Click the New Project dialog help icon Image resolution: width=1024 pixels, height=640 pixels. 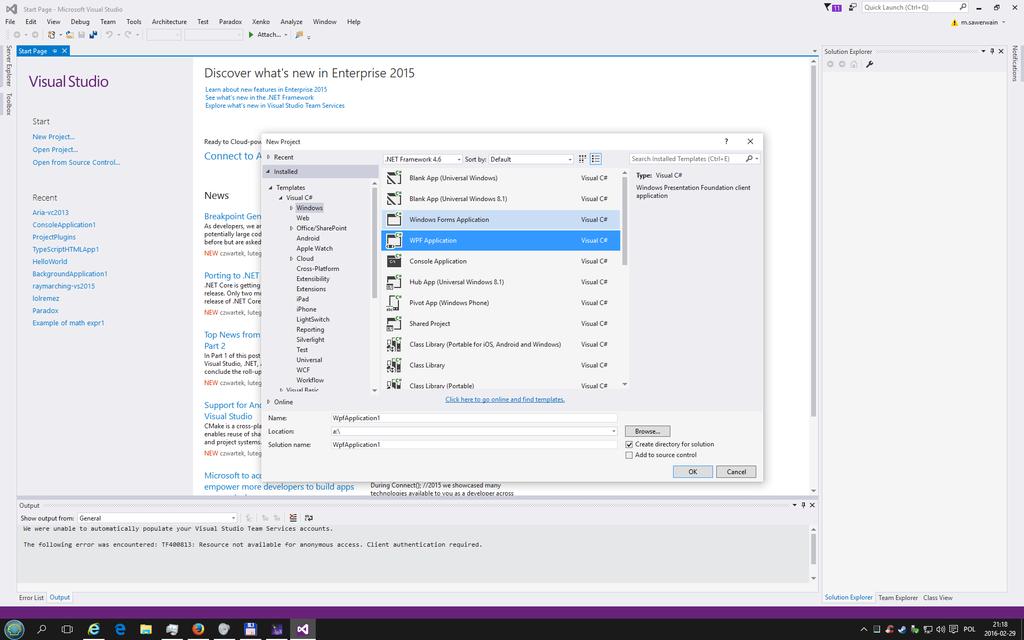coord(726,141)
